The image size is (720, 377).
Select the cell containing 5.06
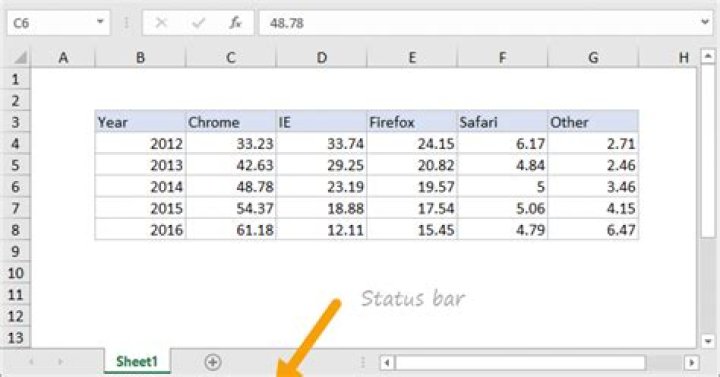tap(502, 208)
